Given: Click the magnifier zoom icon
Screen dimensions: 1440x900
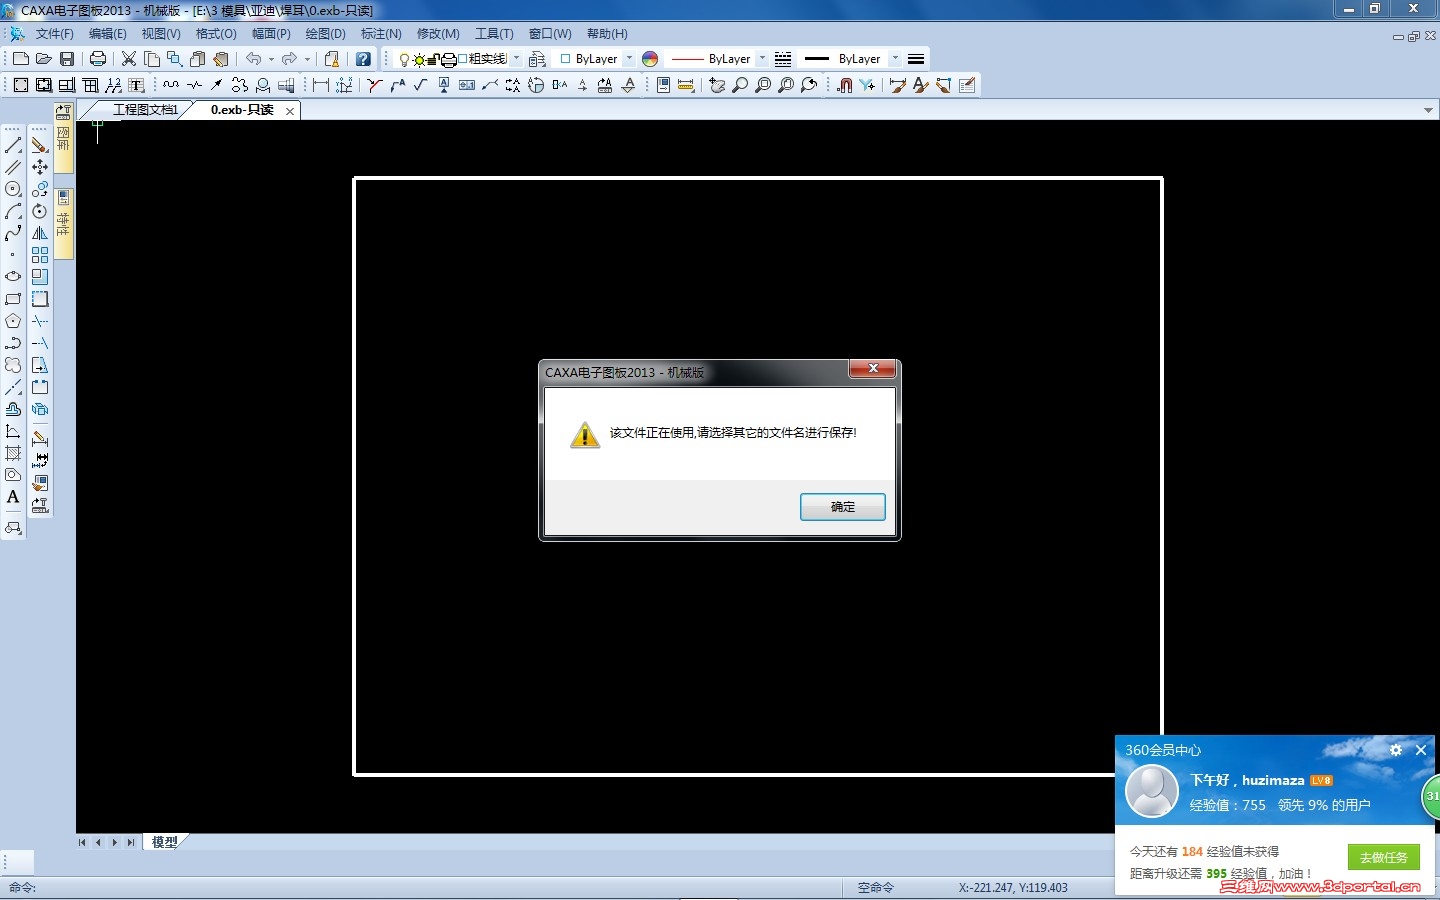Looking at the screenshot, I should (740, 85).
